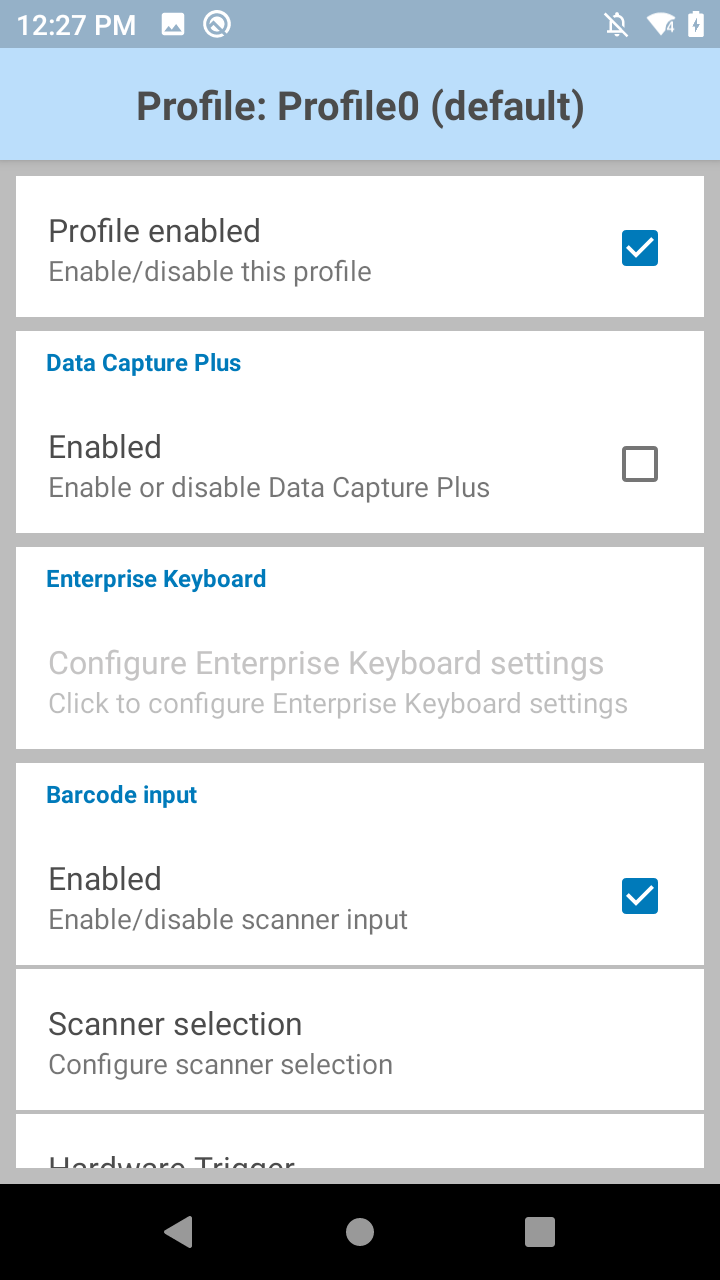Tap the muted bell status icon
Viewport: 720px width, 1280px height.
coord(617,25)
